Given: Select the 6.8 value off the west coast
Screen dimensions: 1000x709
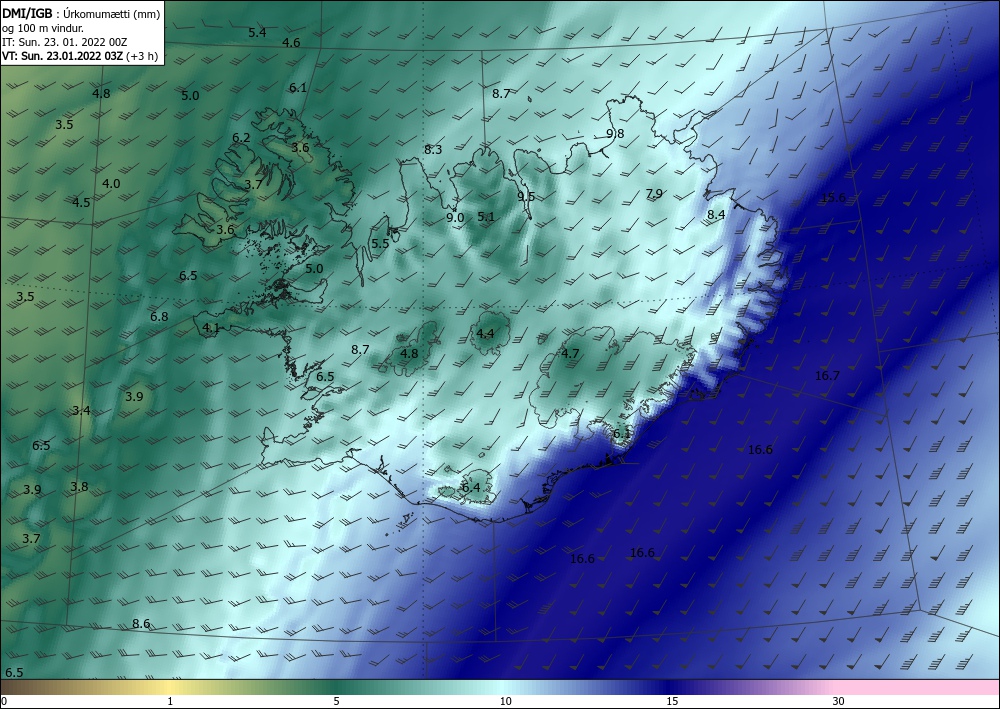Looking at the screenshot, I should (159, 317).
